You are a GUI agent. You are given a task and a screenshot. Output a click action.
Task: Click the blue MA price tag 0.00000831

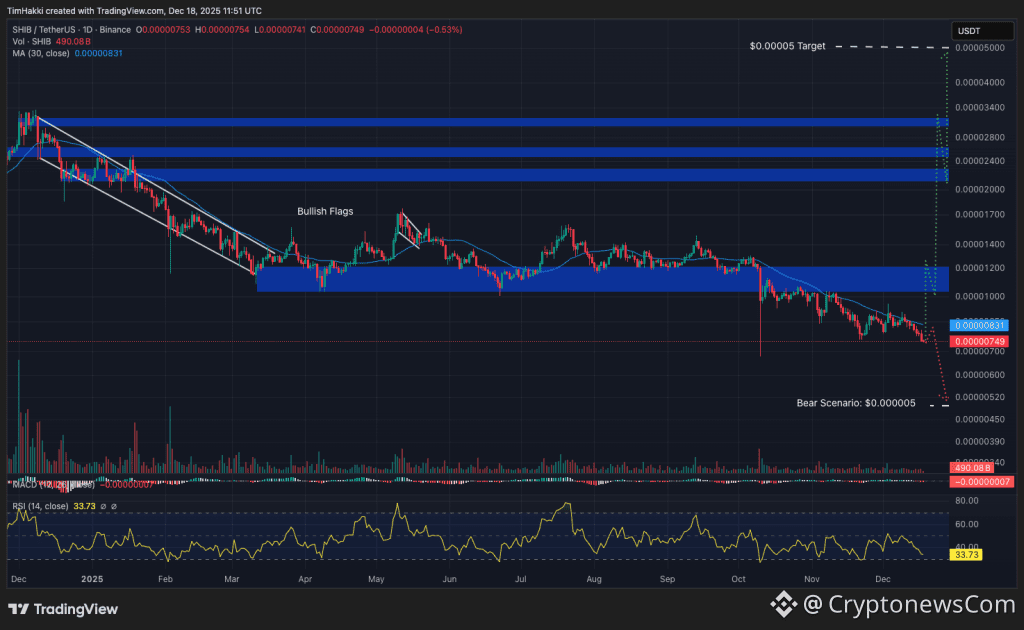(x=980, y=325)
